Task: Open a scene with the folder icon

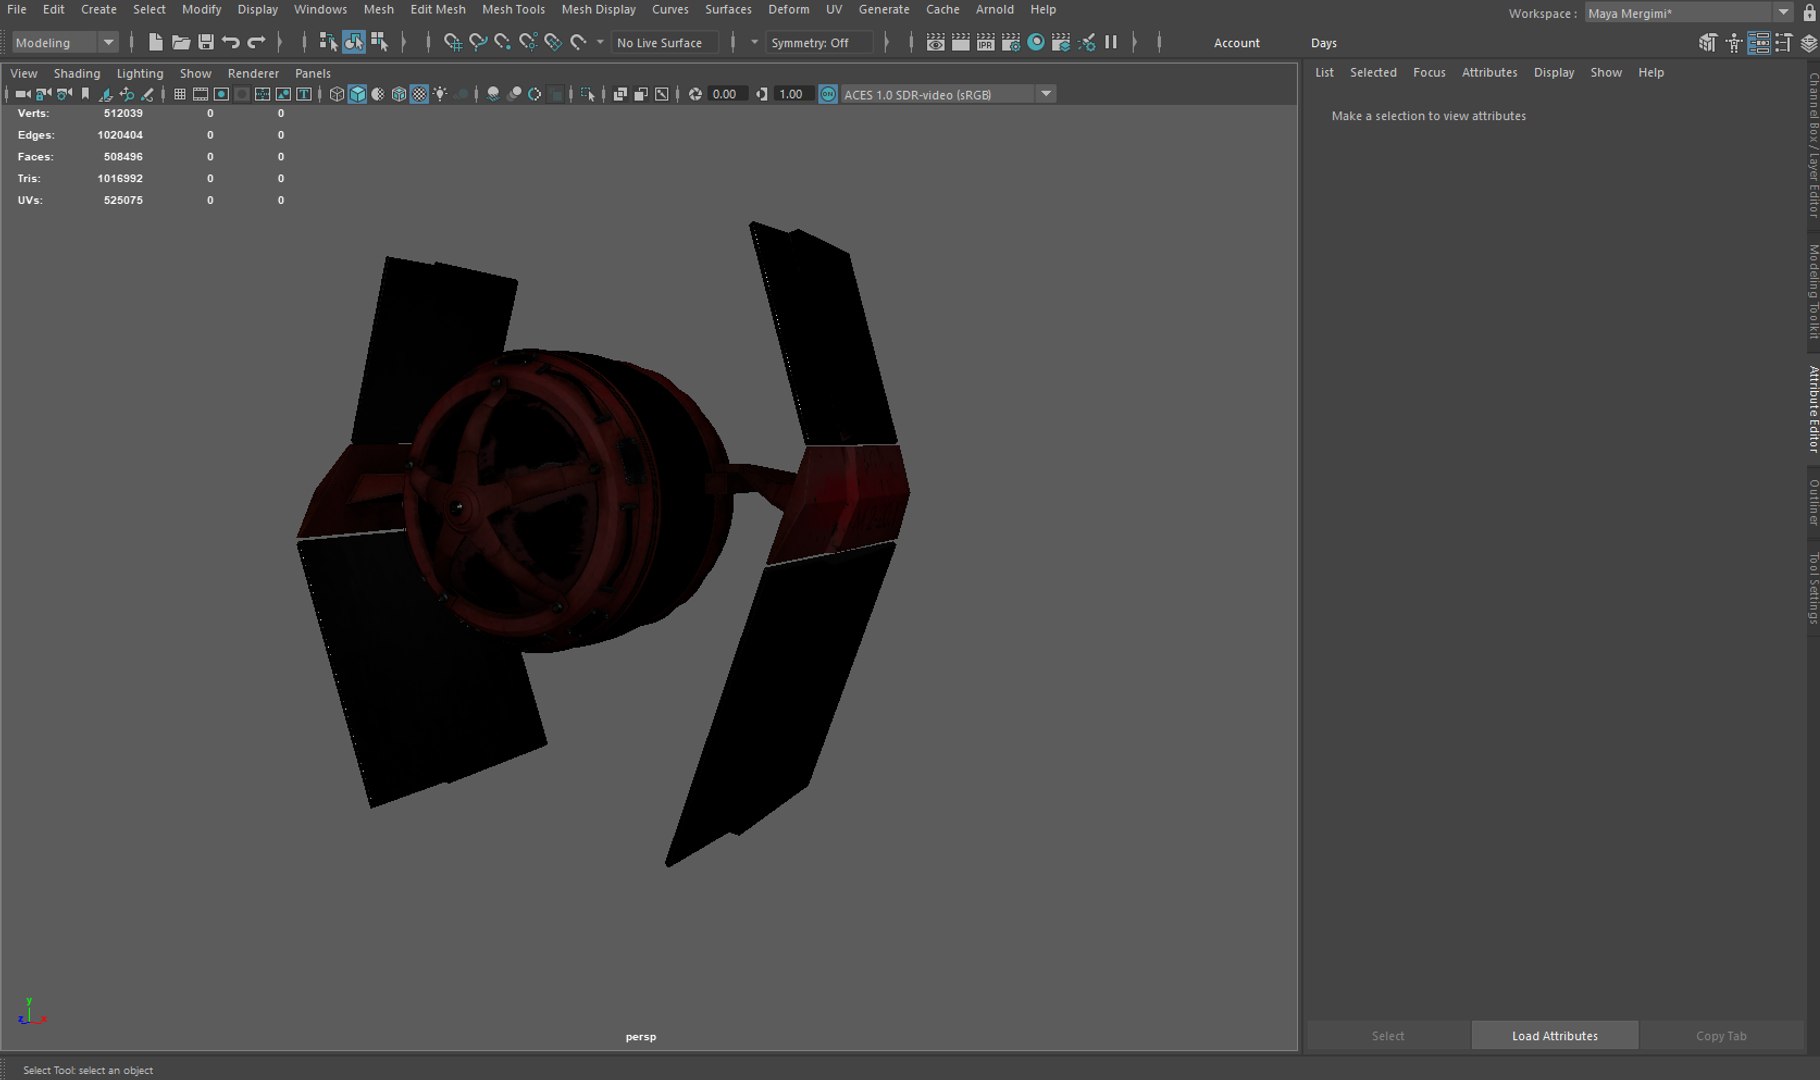Action: pos(181,42)
